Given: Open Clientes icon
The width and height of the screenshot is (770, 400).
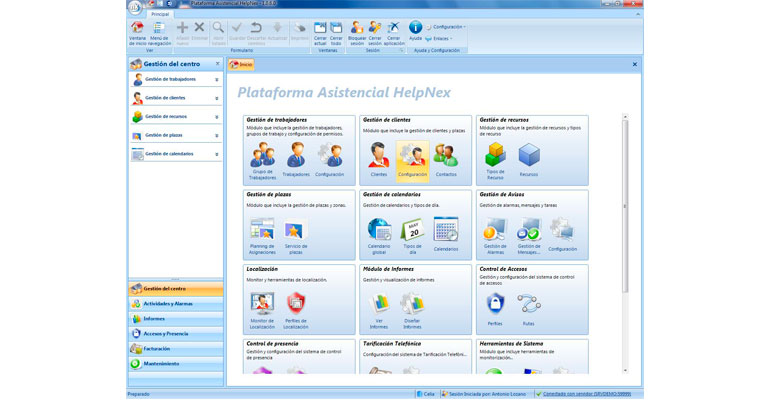Looking at the screenshot, I should click(x=379, y=160).
